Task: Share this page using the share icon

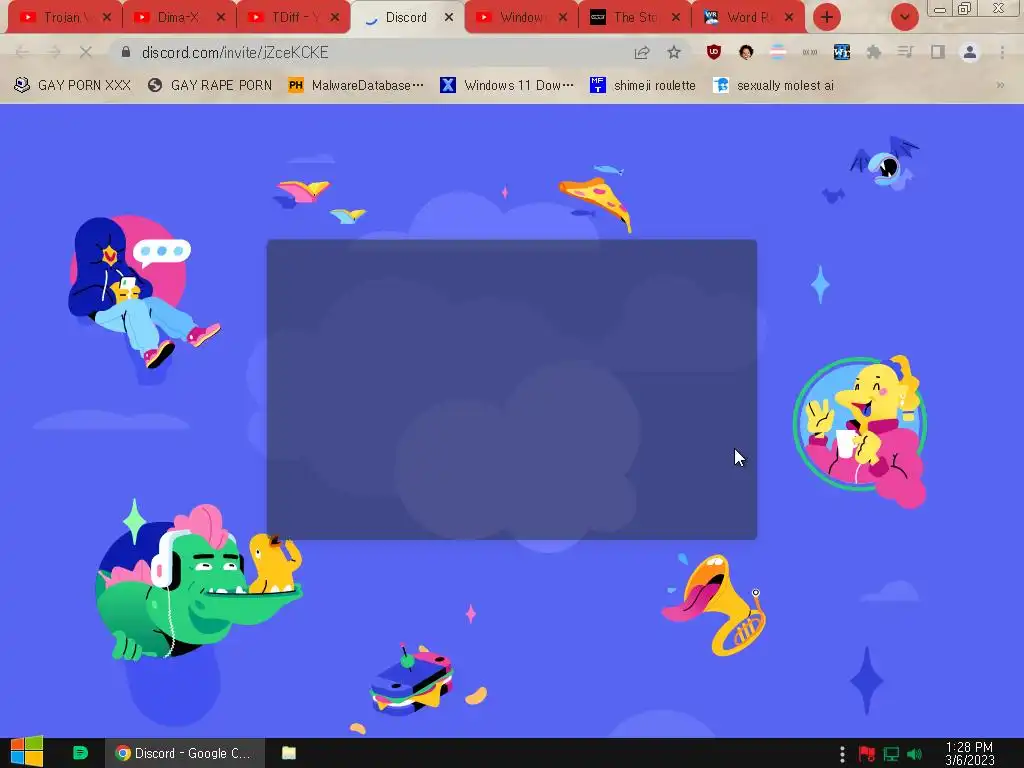Action: pos(642,52)
